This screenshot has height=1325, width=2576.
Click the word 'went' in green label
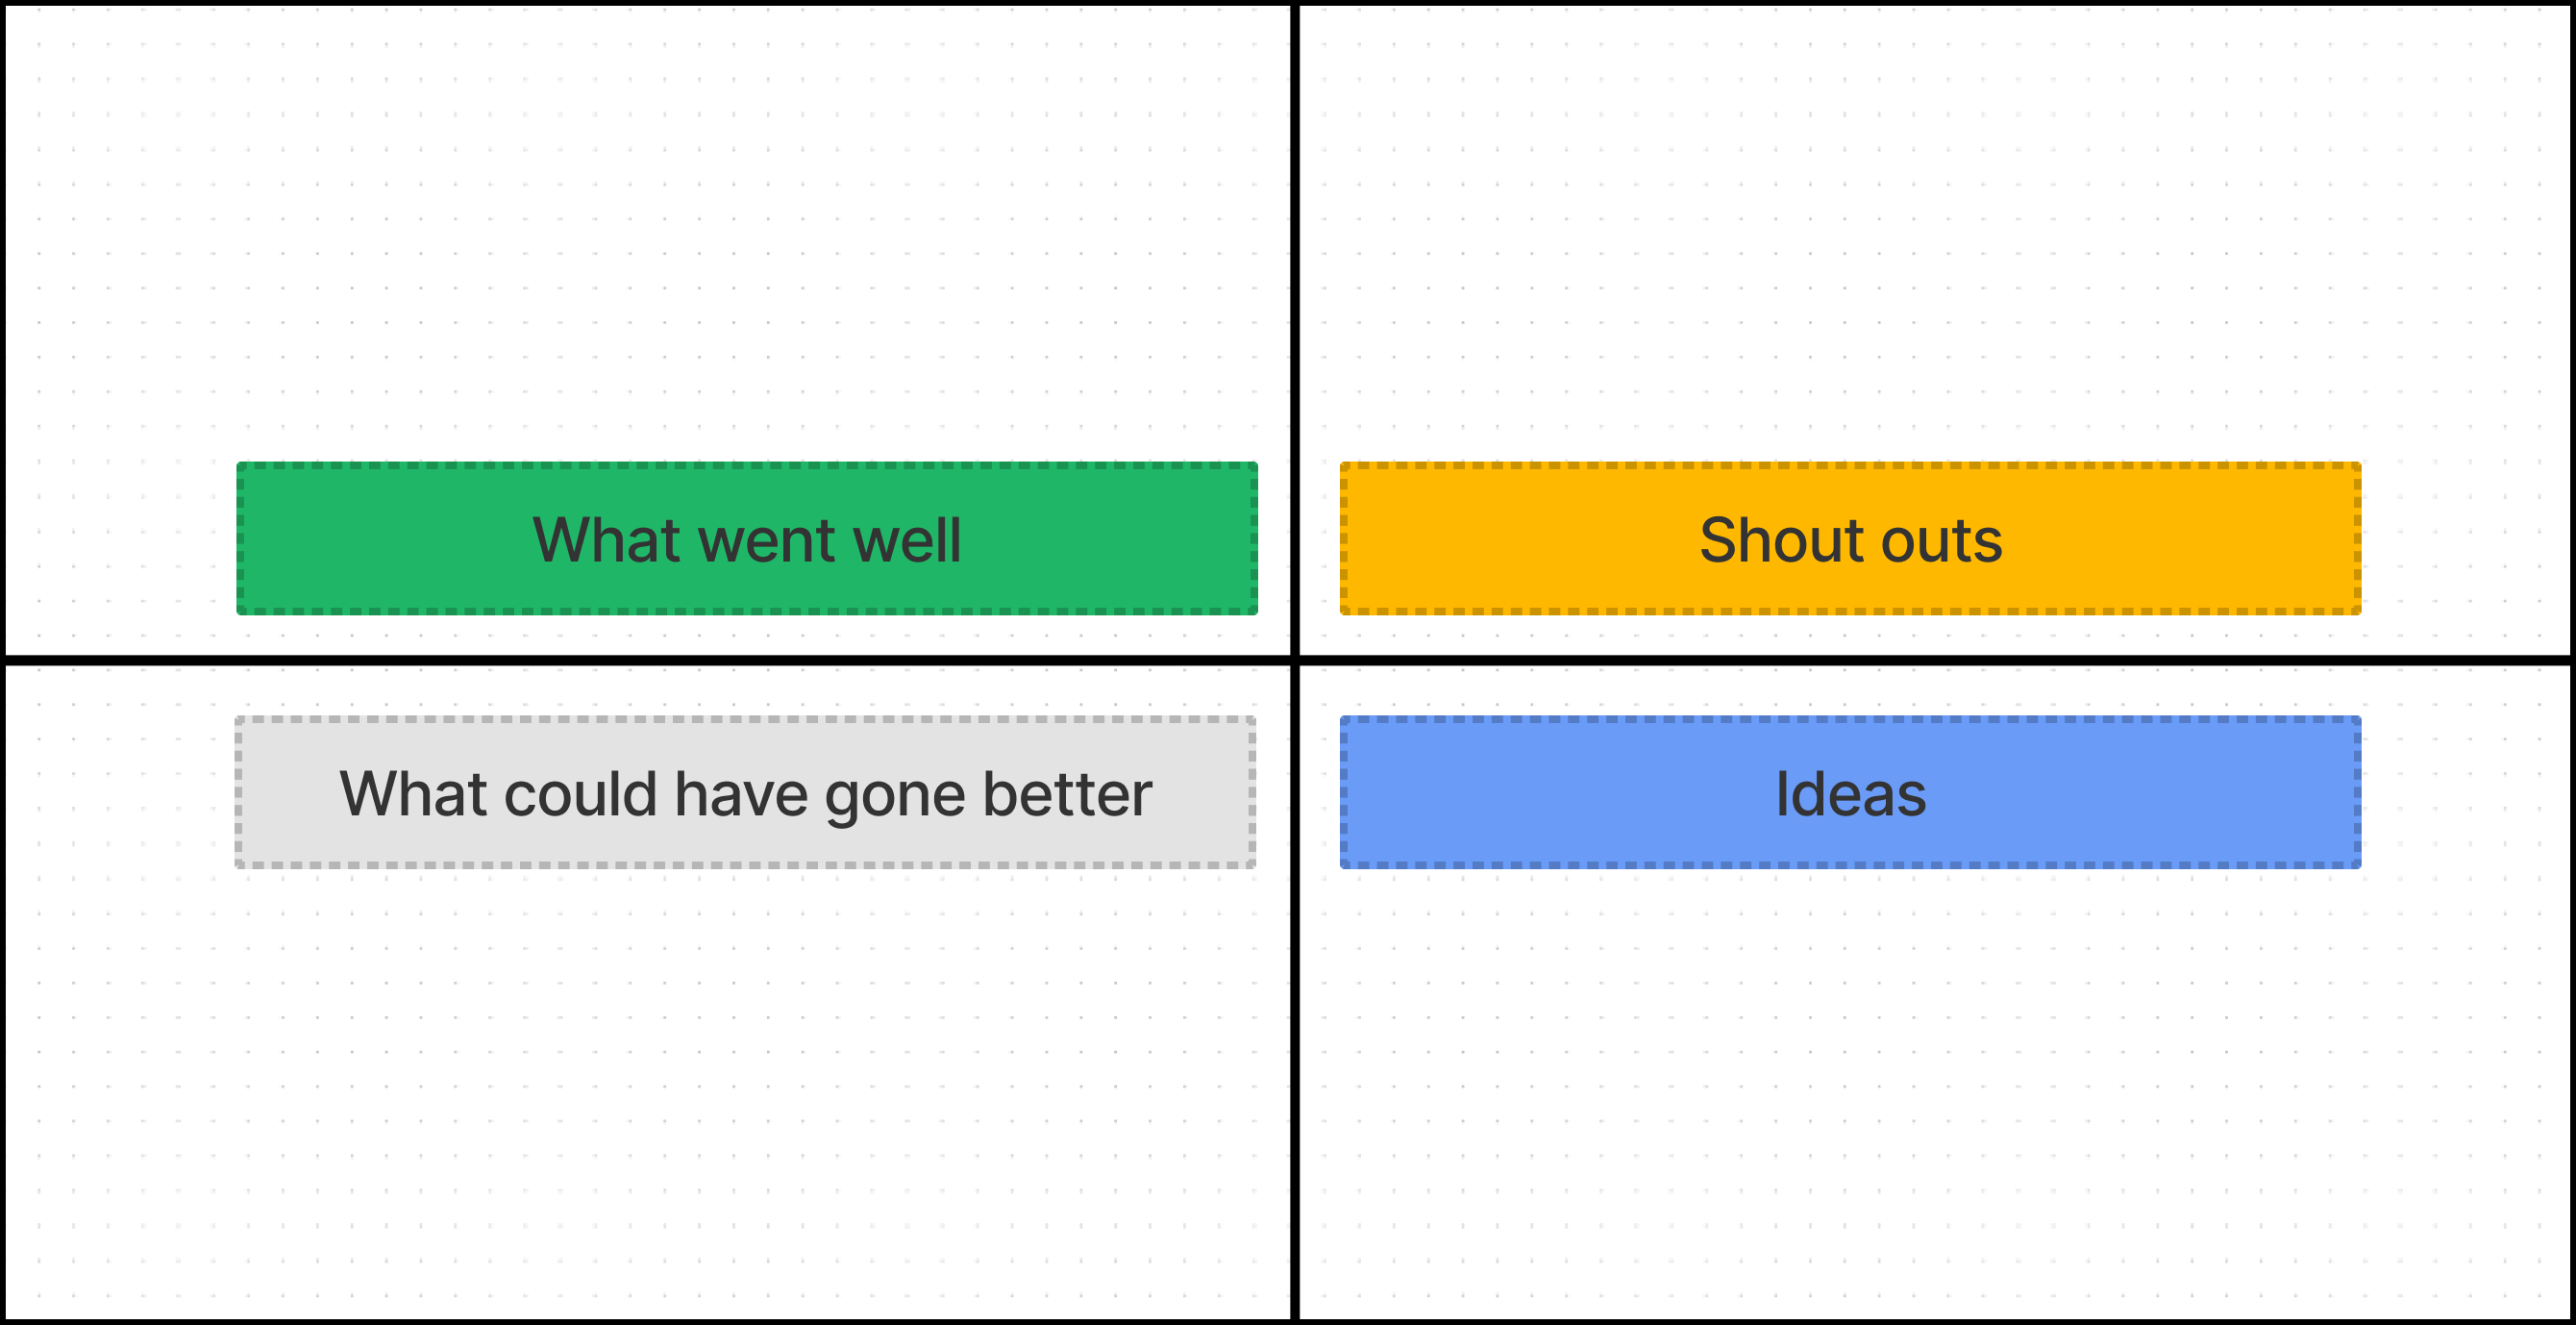766,540
